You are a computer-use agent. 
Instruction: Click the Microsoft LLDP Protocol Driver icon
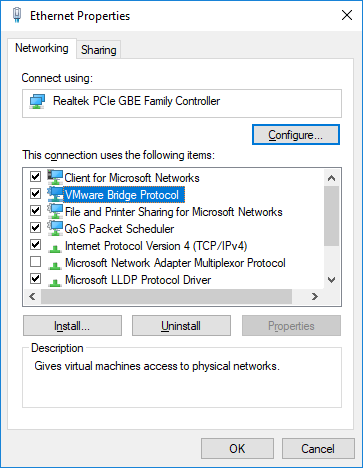pos(55,282)
